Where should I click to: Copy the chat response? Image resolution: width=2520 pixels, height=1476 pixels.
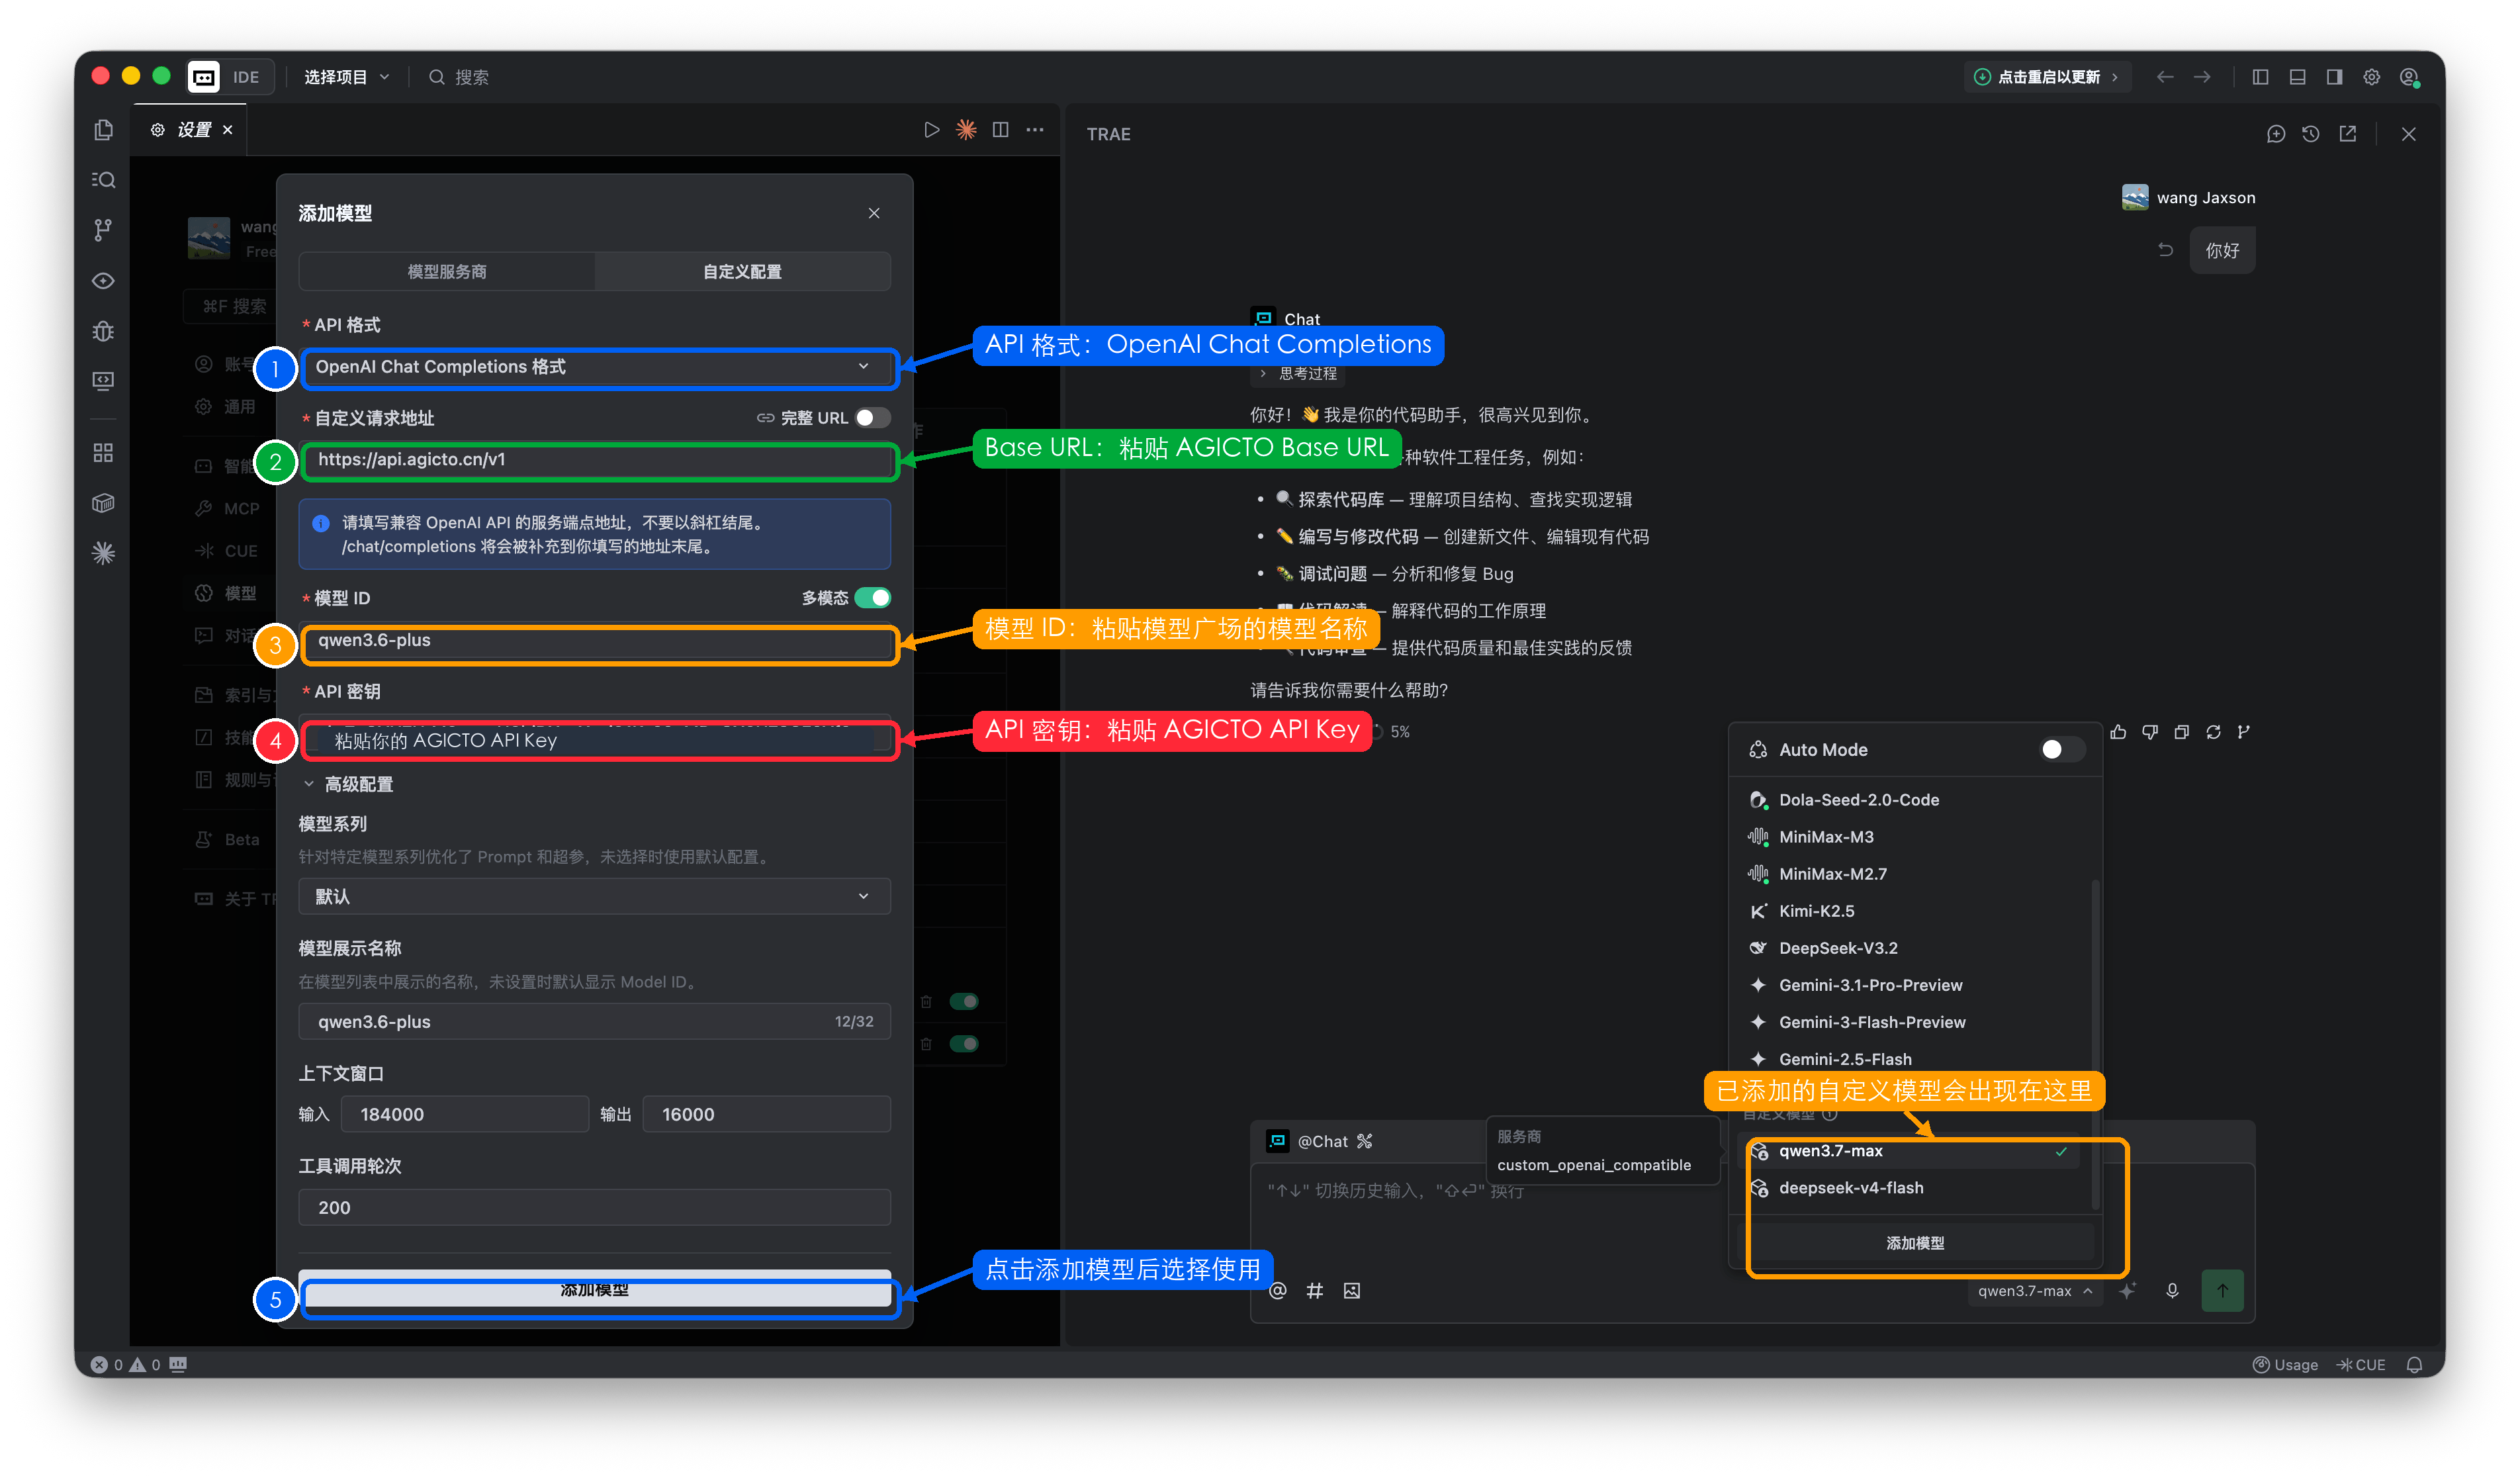click(2182, 732)
